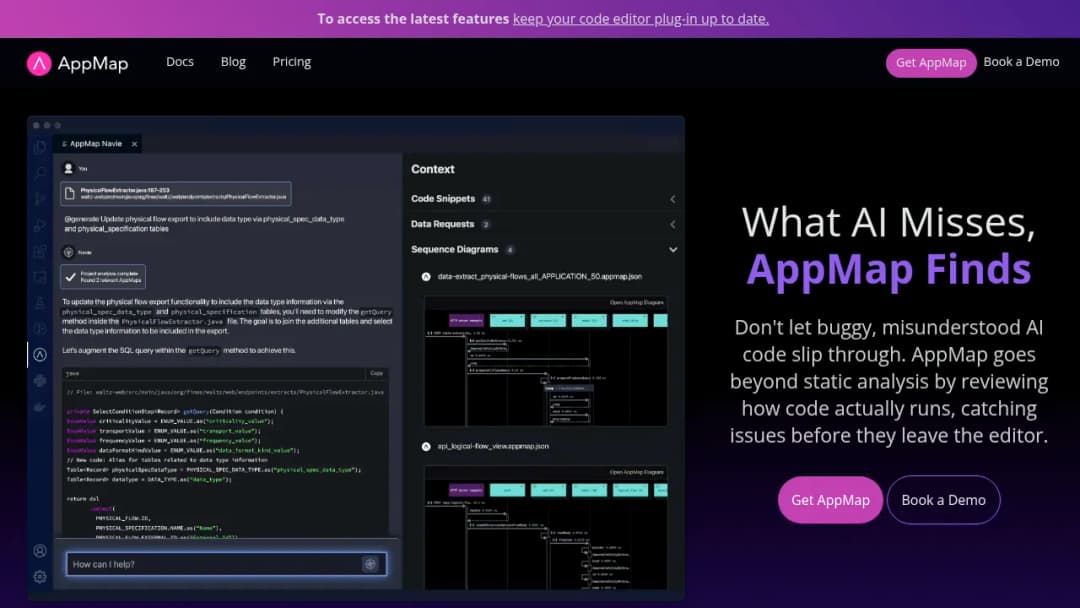Click 'data-extract_physical-flows_all_APPLICATION_50.appmap.json' text

(x=539, y=276)
